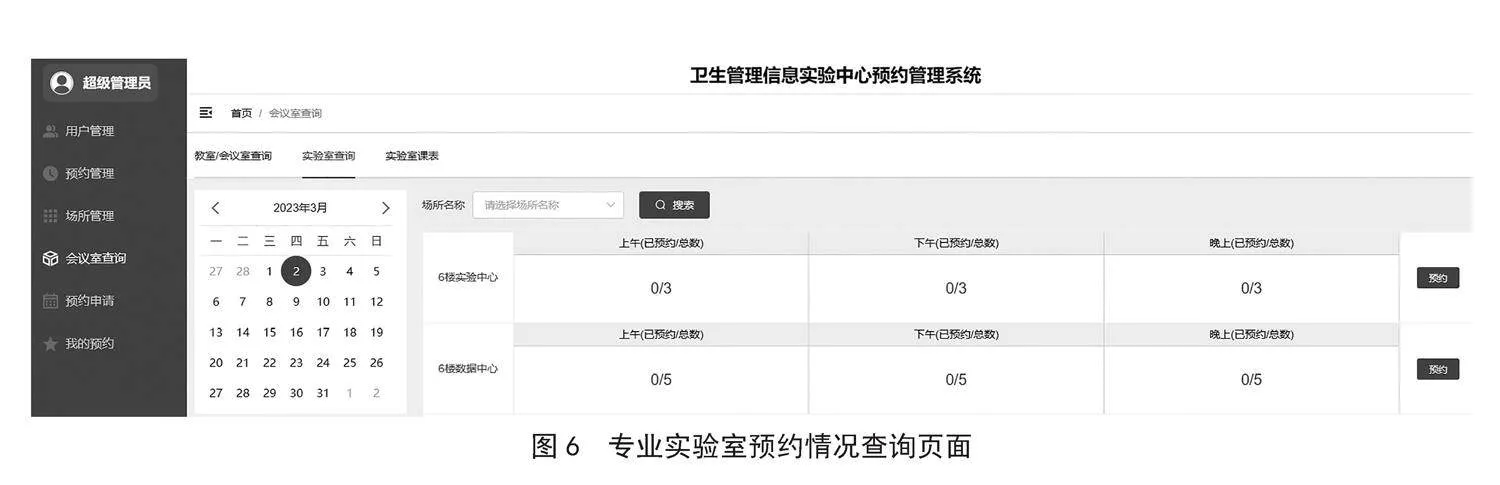This screenshot has height=485, width=1500.
Task: Switch to the 实验室查询 tab
Action: (328, 156)
